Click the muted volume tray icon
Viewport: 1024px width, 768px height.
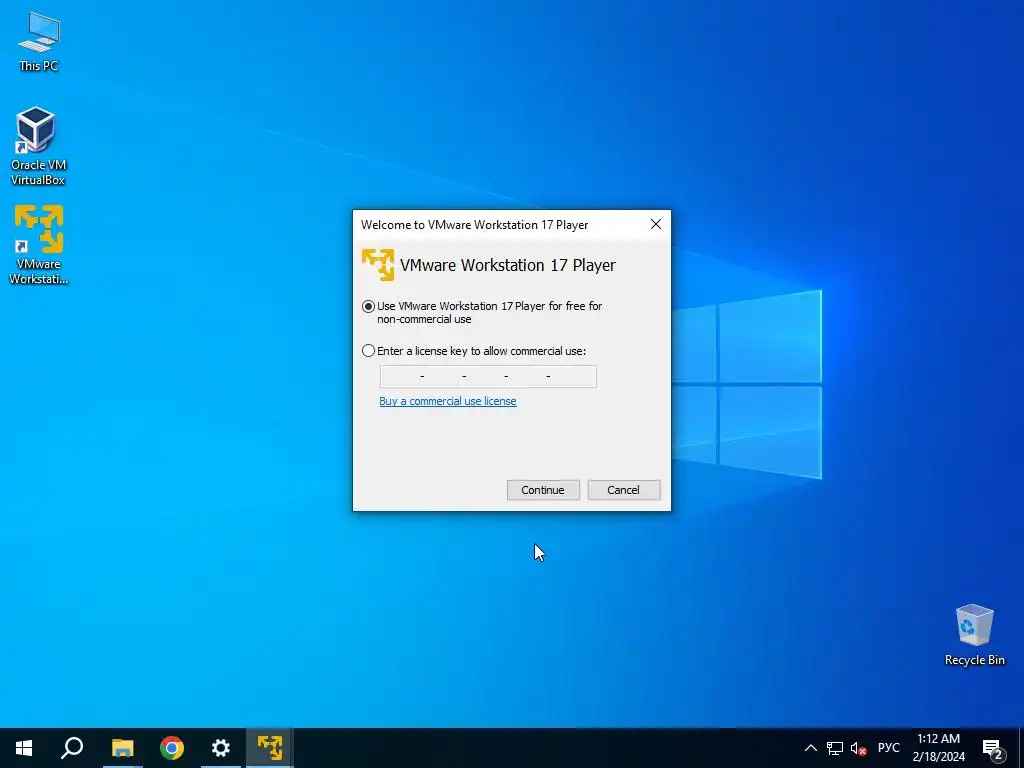(x=858, y=748)
